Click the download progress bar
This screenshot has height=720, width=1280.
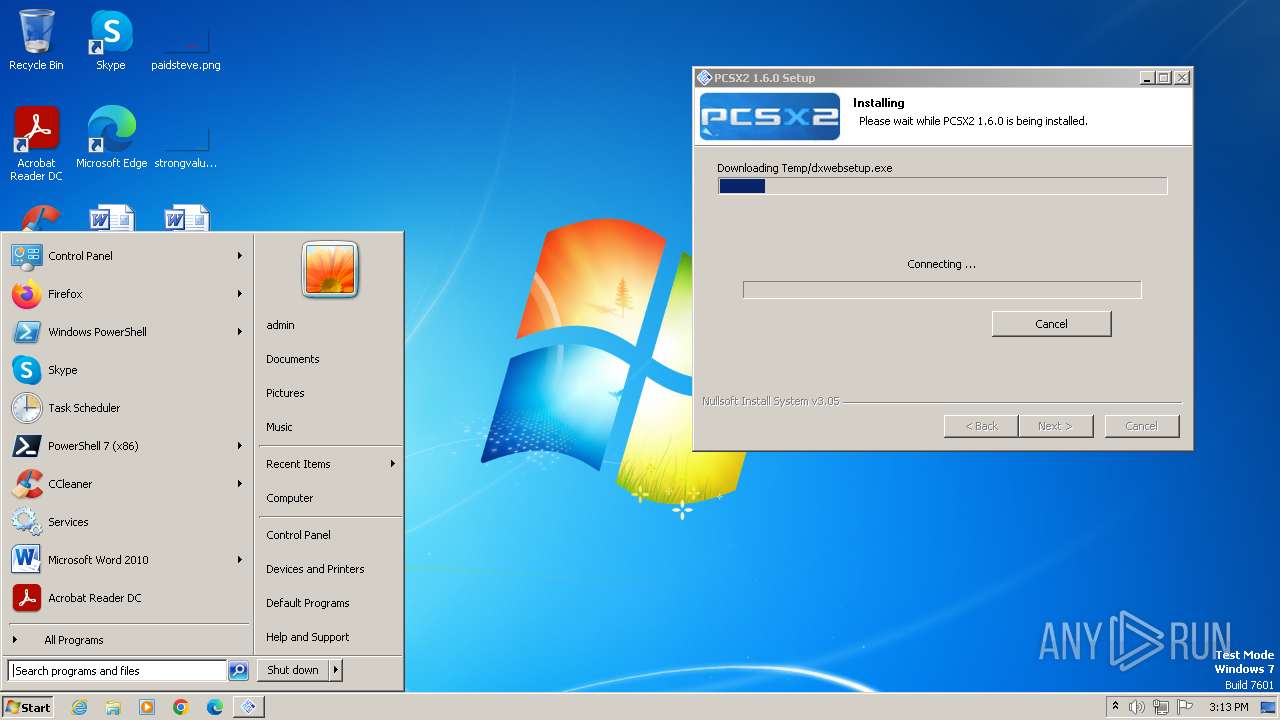[x=942, y=186]
